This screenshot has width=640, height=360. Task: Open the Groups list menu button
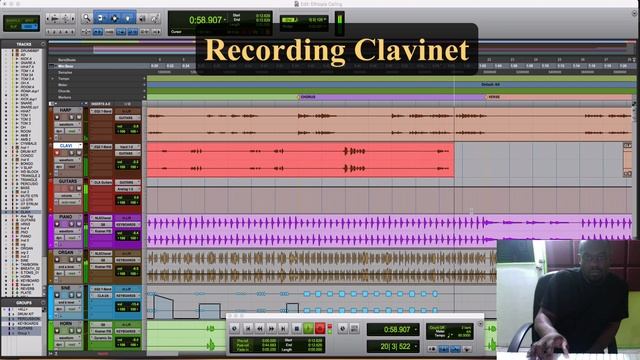(x=43, y=302)
